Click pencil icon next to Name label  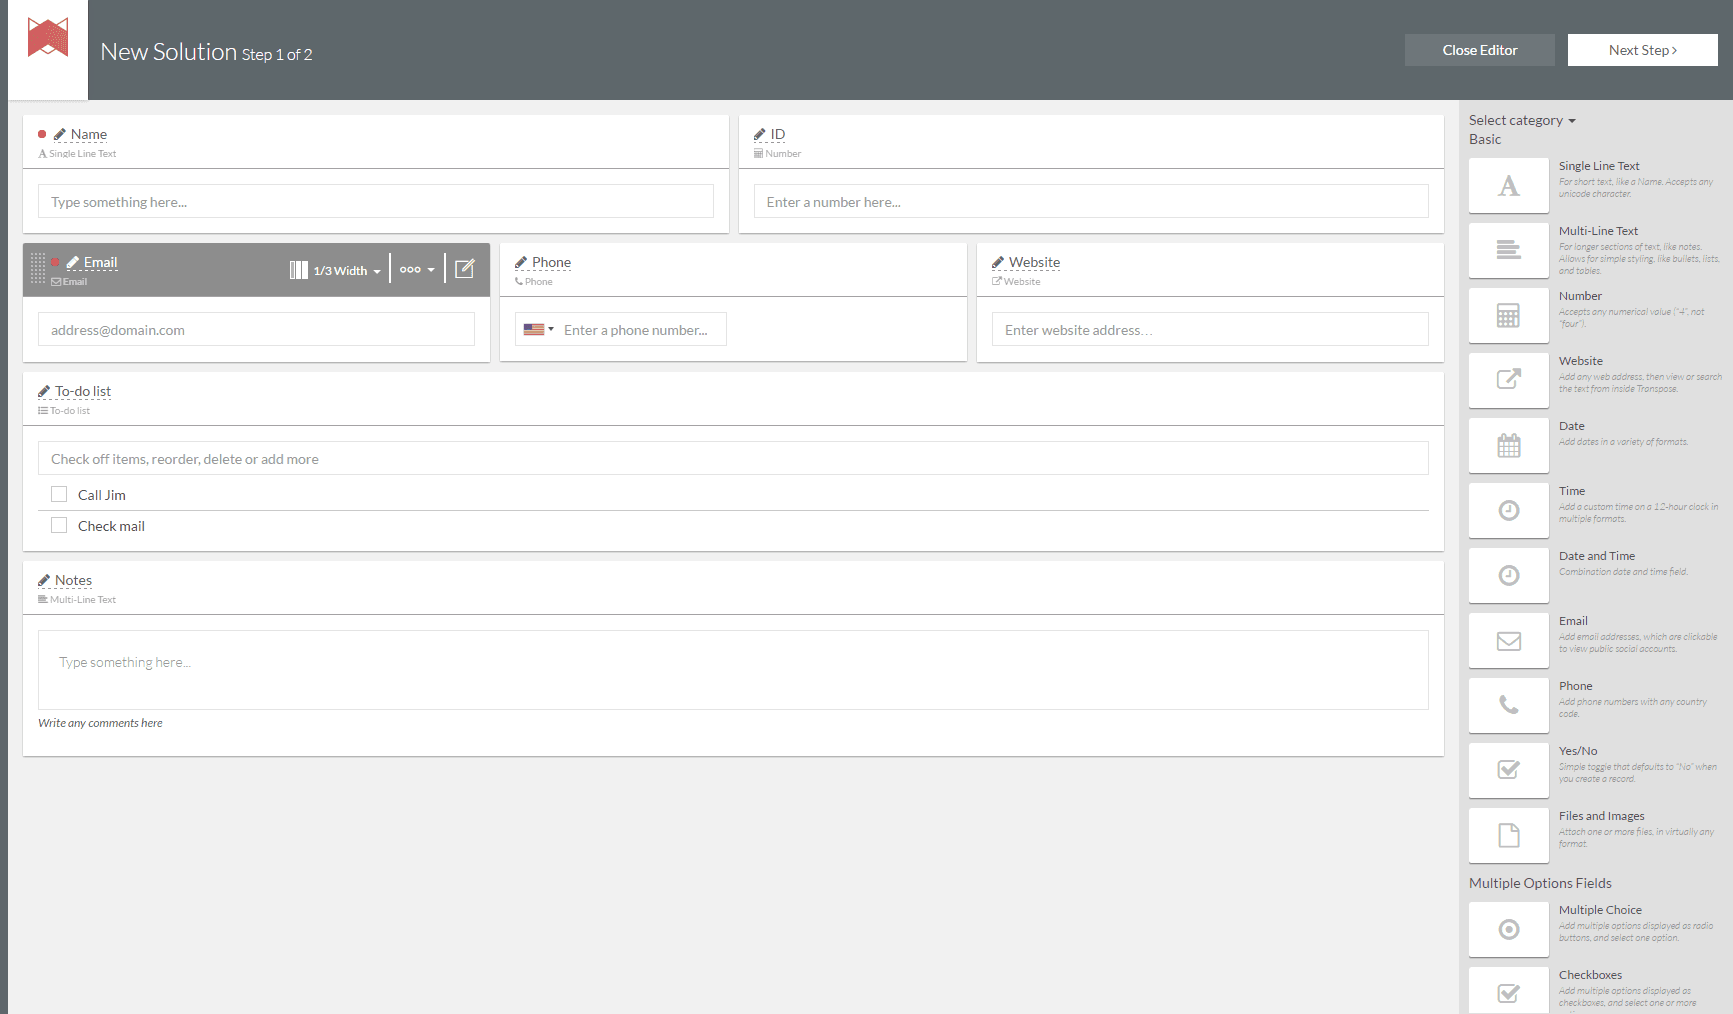[x=60, y=134]
